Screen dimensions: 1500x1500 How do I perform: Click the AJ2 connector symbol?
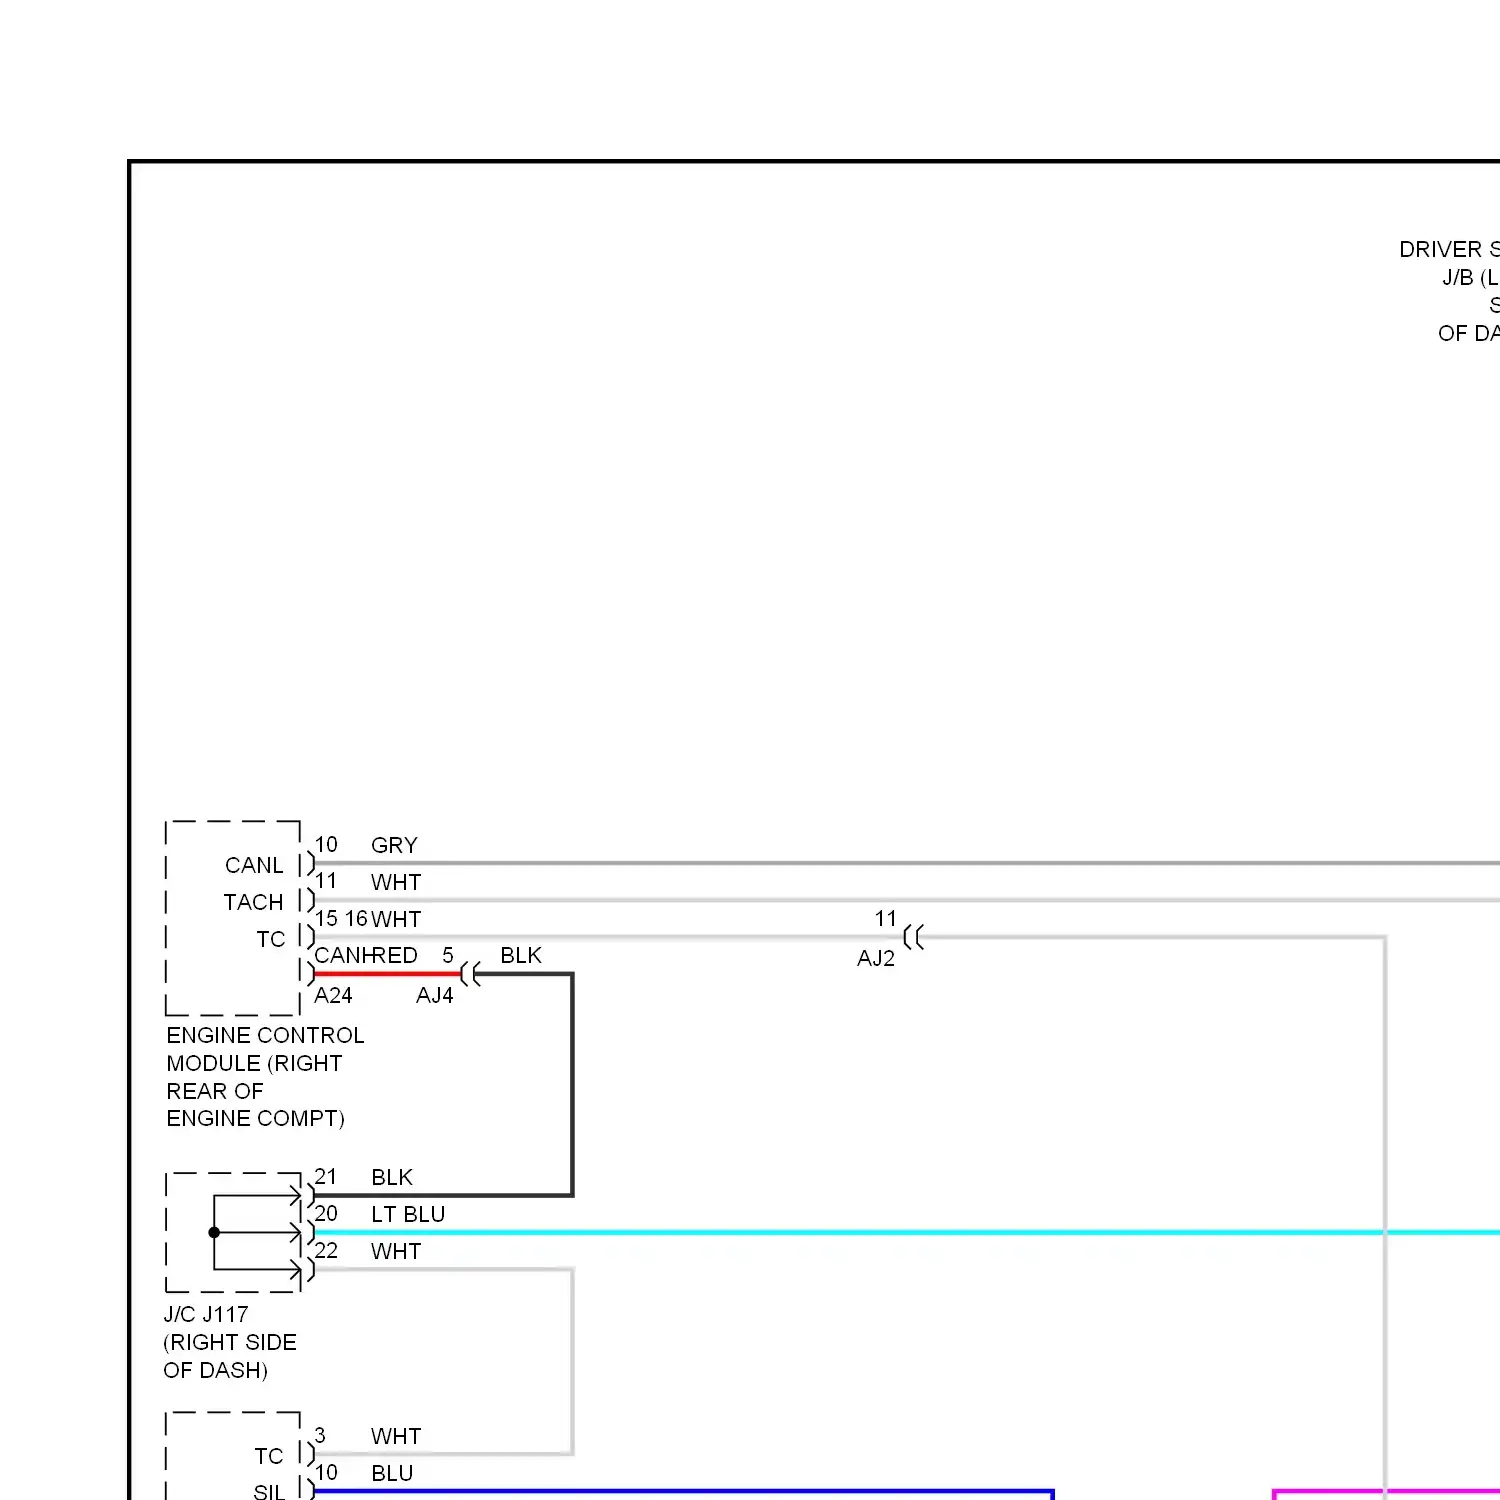(x=913, y=937)
